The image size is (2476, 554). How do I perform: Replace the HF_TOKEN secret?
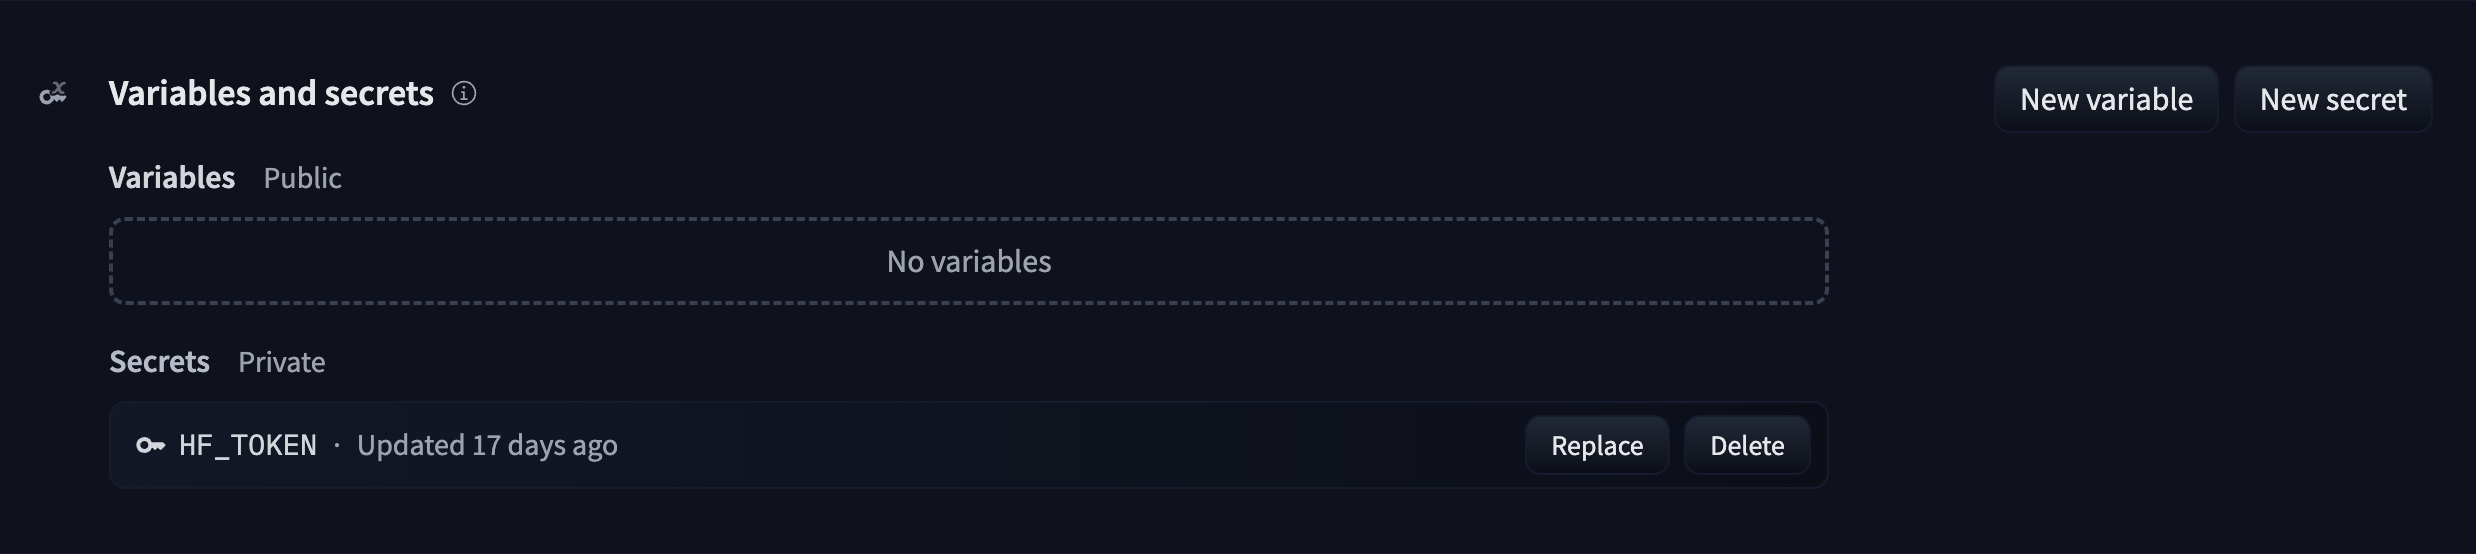[x=1596, y=446]
